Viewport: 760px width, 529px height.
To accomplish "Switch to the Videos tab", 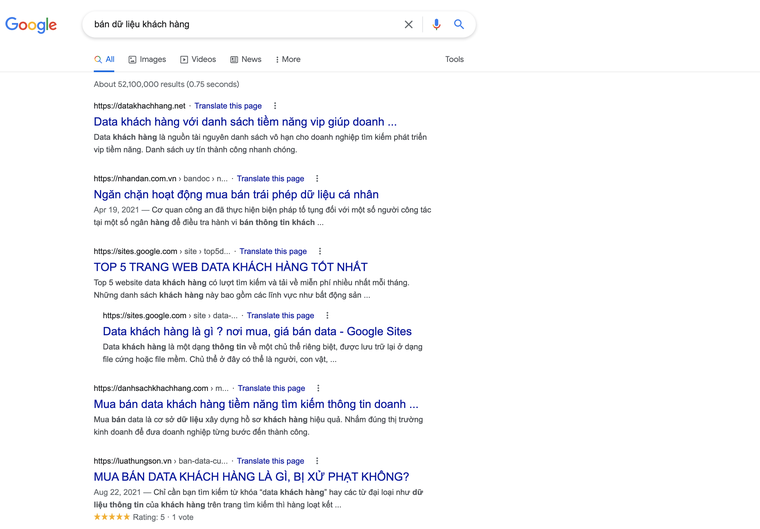I will click(x=198, y=59).
